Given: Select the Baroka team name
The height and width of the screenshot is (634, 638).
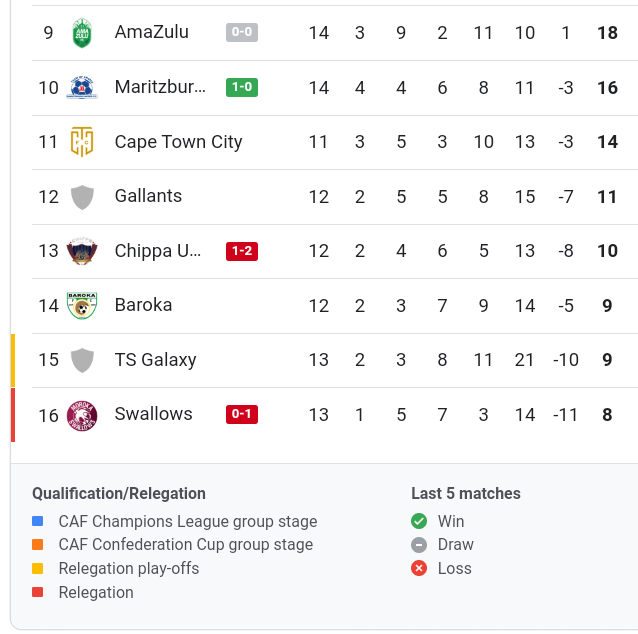Looking at the screenshot, I should [143, 305].
